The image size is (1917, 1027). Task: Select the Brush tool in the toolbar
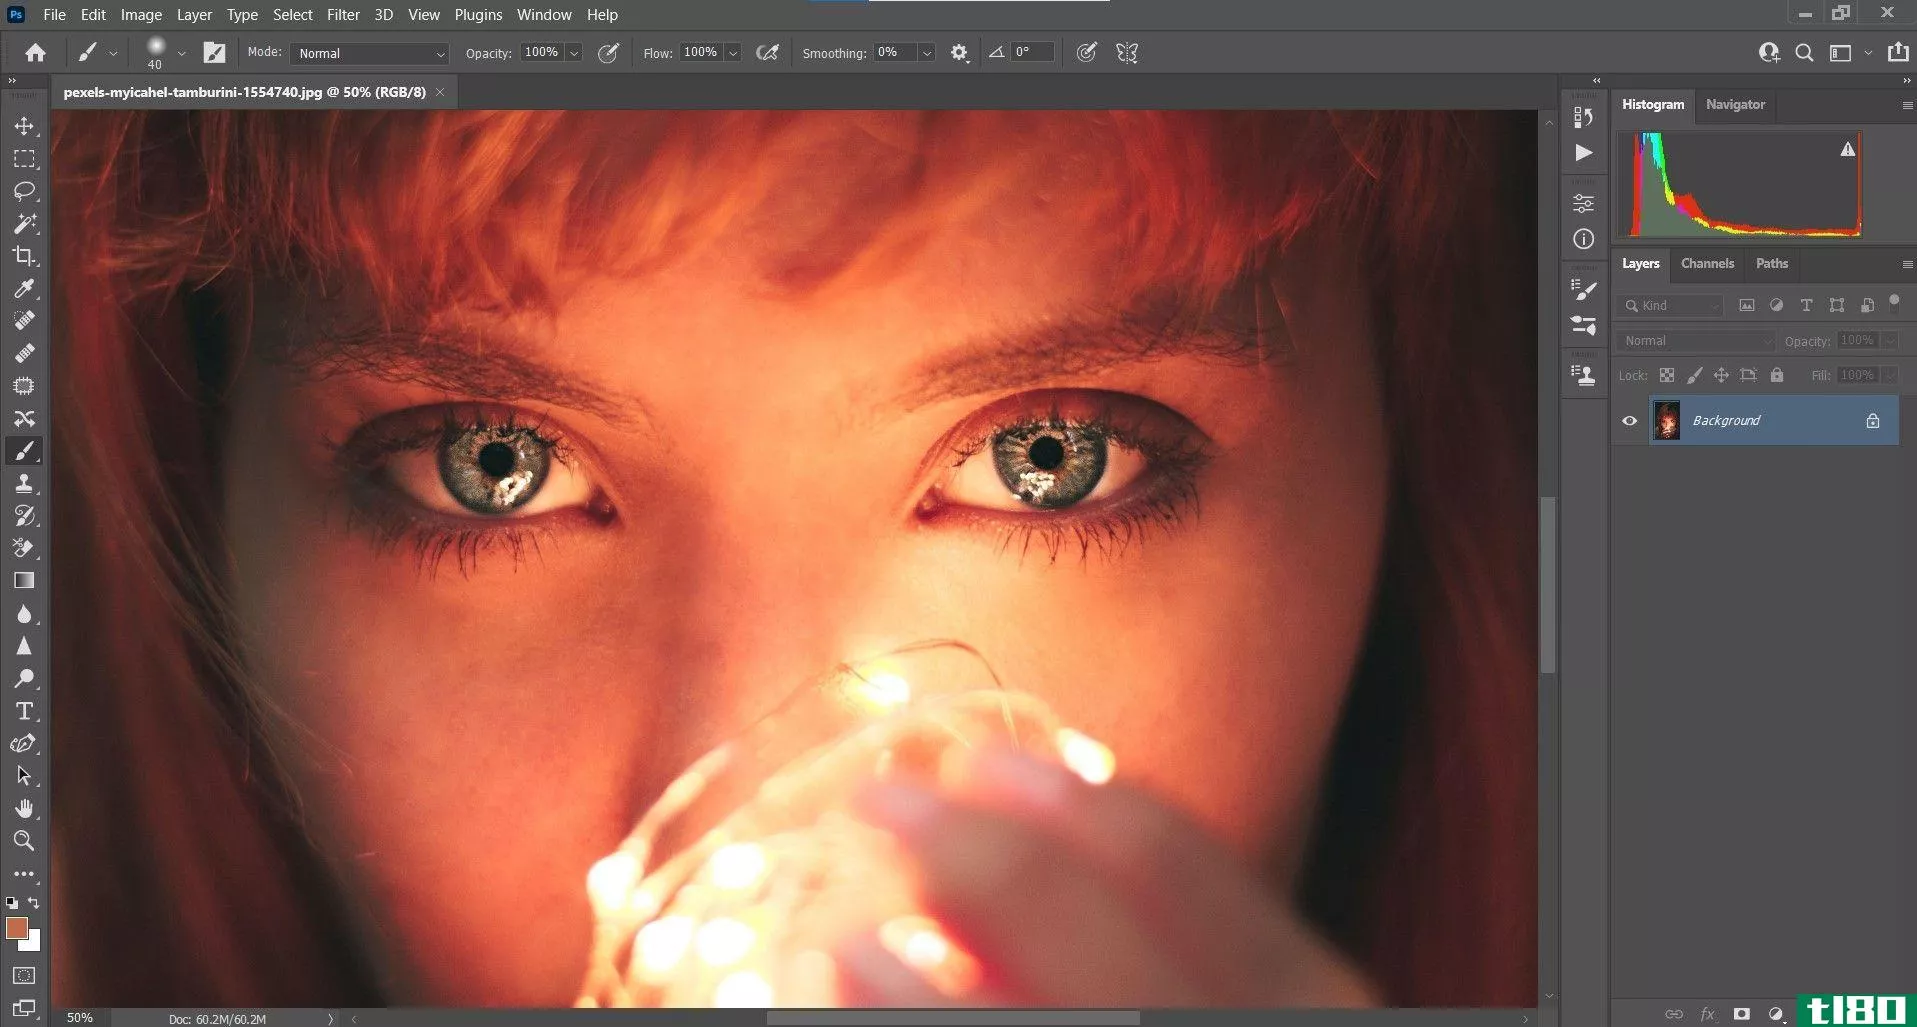click(x=24, y=451)
